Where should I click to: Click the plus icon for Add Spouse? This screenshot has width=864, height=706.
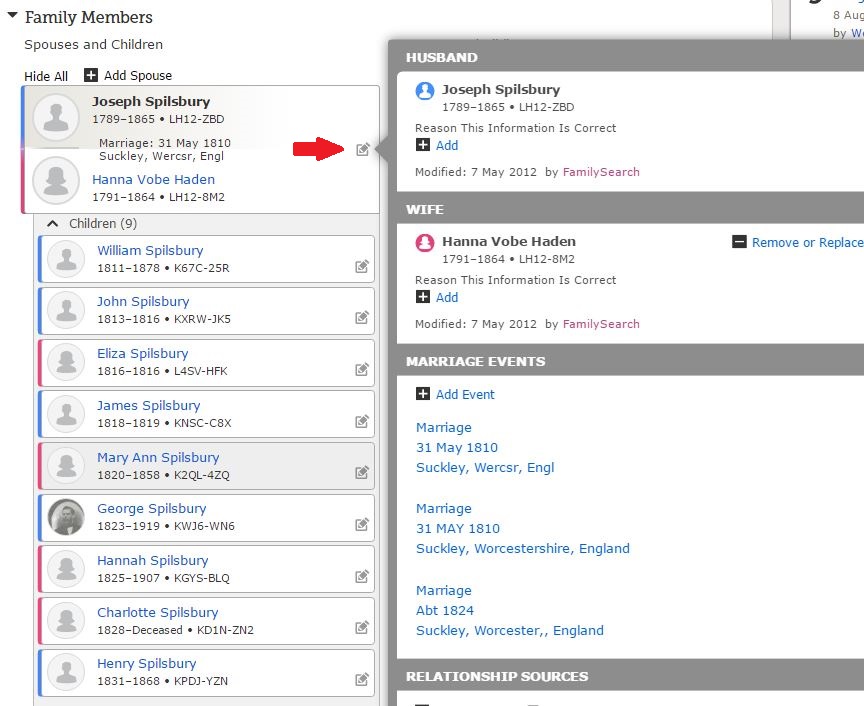tap(91, 75)
